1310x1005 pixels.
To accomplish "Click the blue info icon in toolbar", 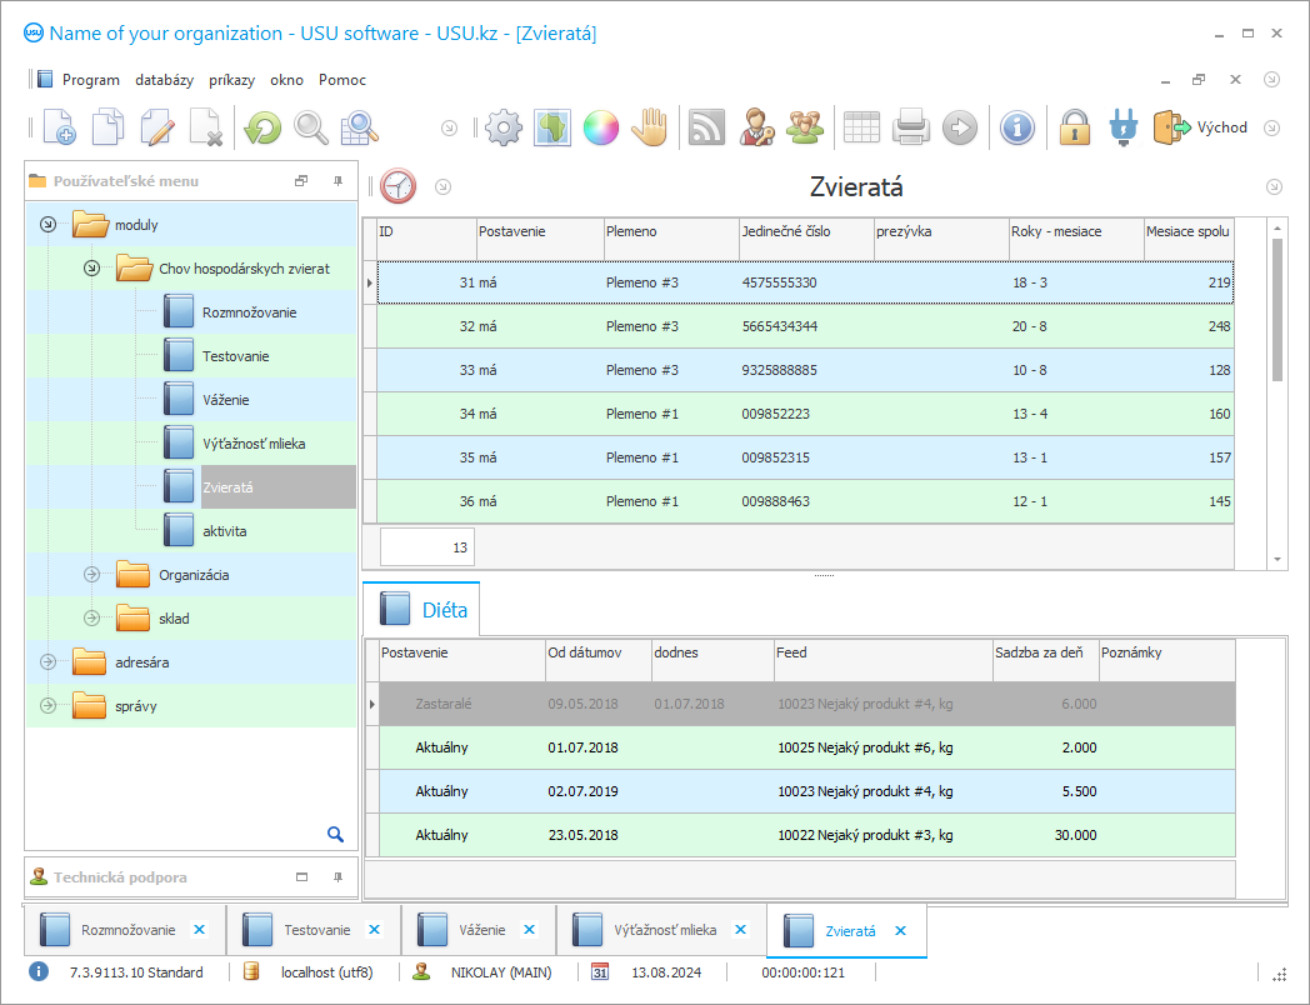I will [x=1017, y=128].
